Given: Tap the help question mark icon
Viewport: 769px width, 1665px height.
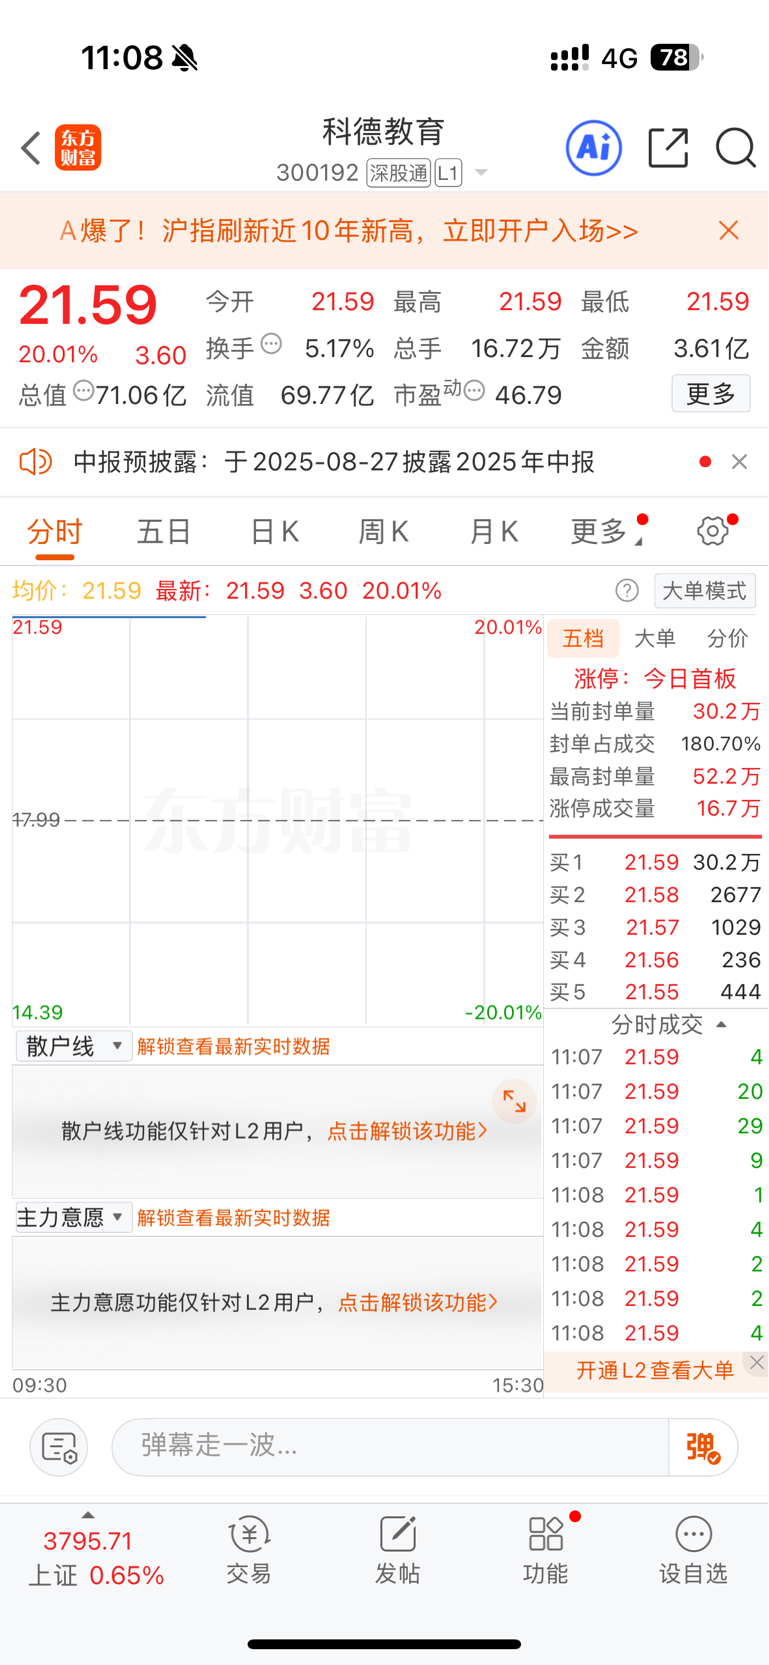Looking at the screenshot, I should point(627,591).
